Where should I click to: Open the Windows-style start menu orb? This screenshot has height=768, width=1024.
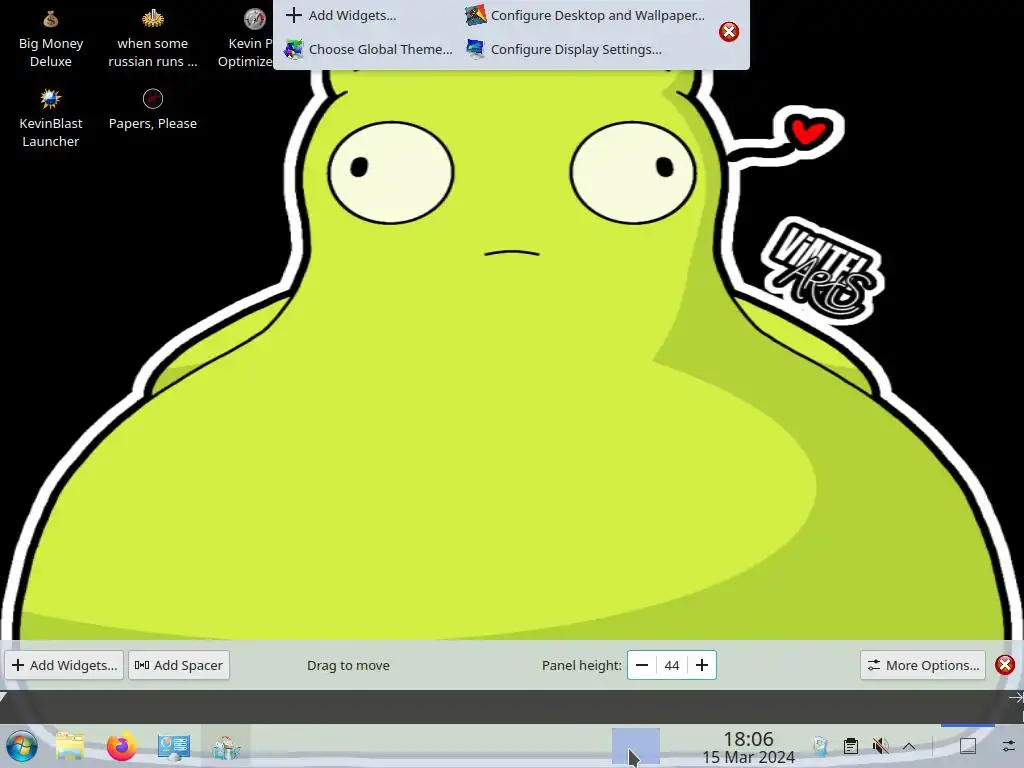pos(21,746)
